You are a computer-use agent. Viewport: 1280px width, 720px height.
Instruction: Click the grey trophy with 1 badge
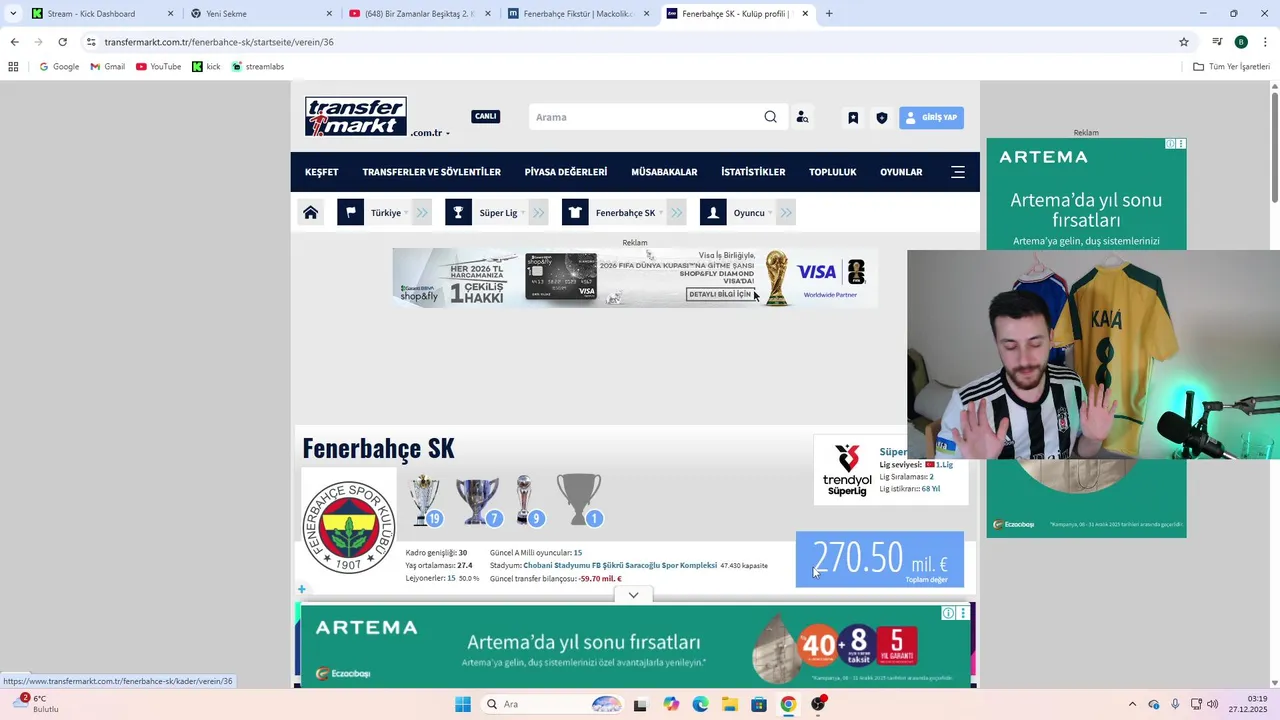click(x=579, y=500)
